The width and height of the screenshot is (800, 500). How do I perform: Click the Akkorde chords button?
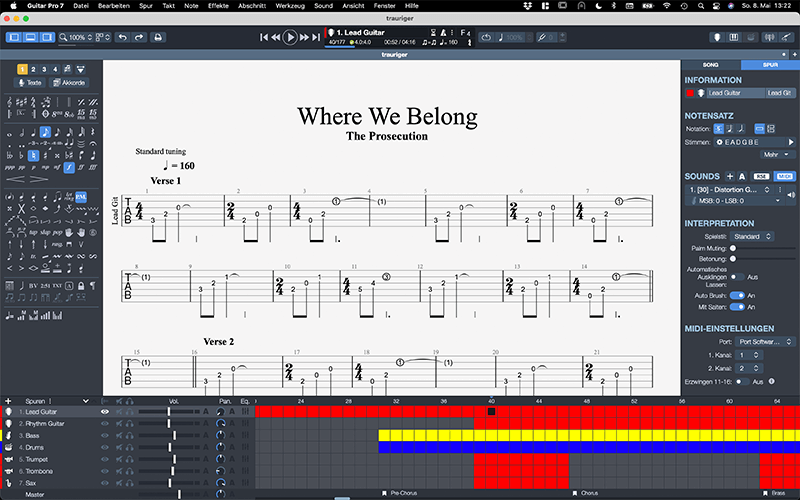[69, 83]
